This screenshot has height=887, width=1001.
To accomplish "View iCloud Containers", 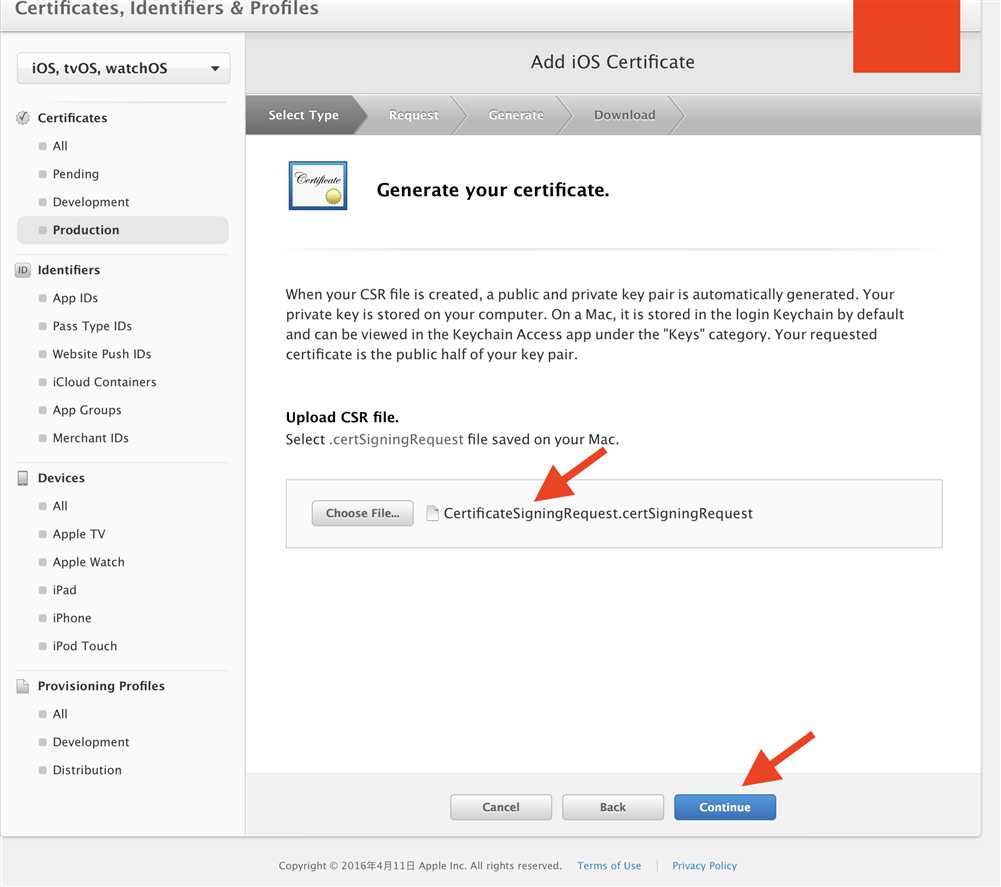I will pos(104,383).
